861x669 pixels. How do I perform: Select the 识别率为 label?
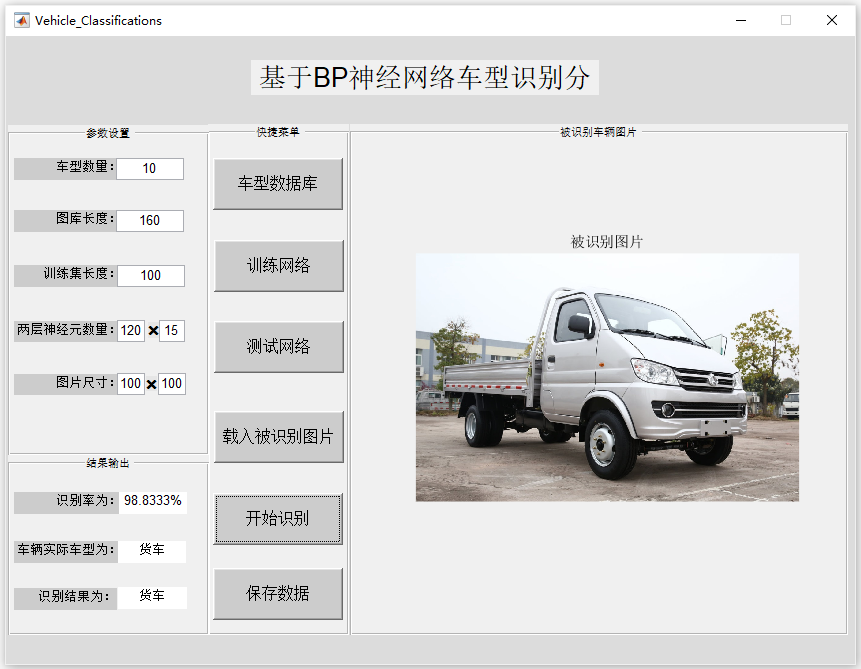(66, 503)
